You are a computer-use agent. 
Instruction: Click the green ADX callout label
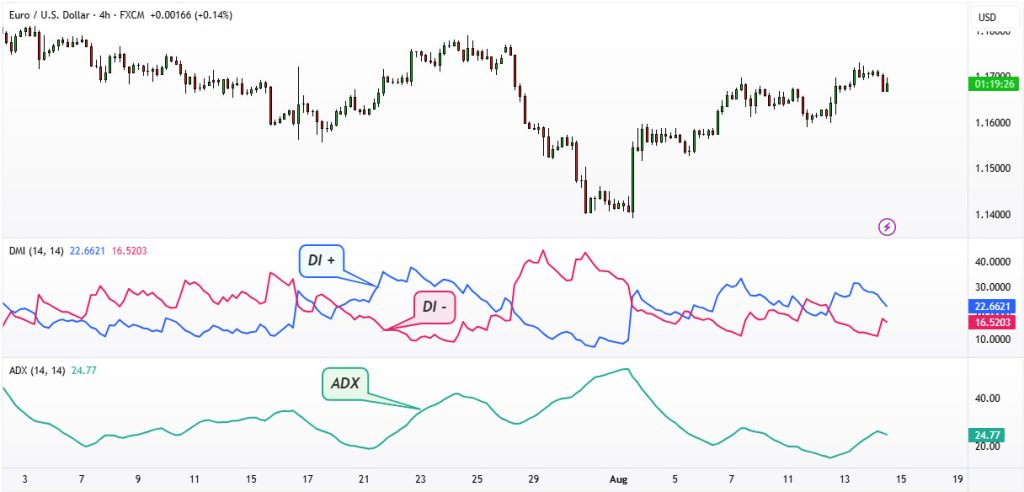(345, 384)
